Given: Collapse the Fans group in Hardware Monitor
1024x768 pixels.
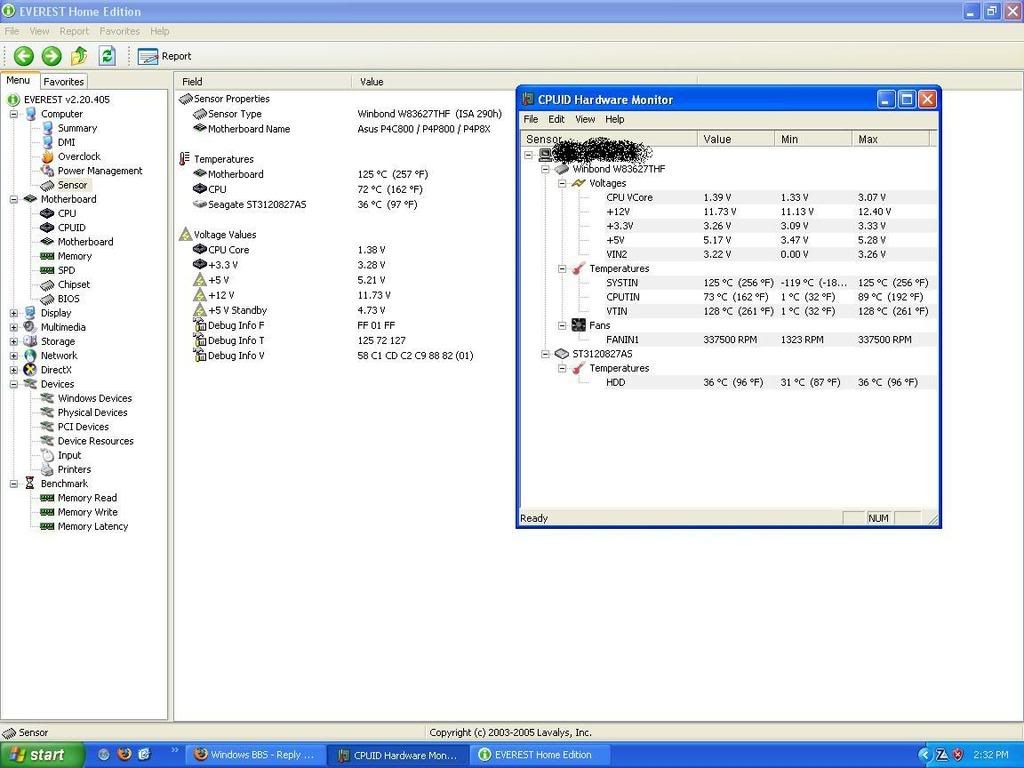Looking at the screenshot, I should point(562,325).
